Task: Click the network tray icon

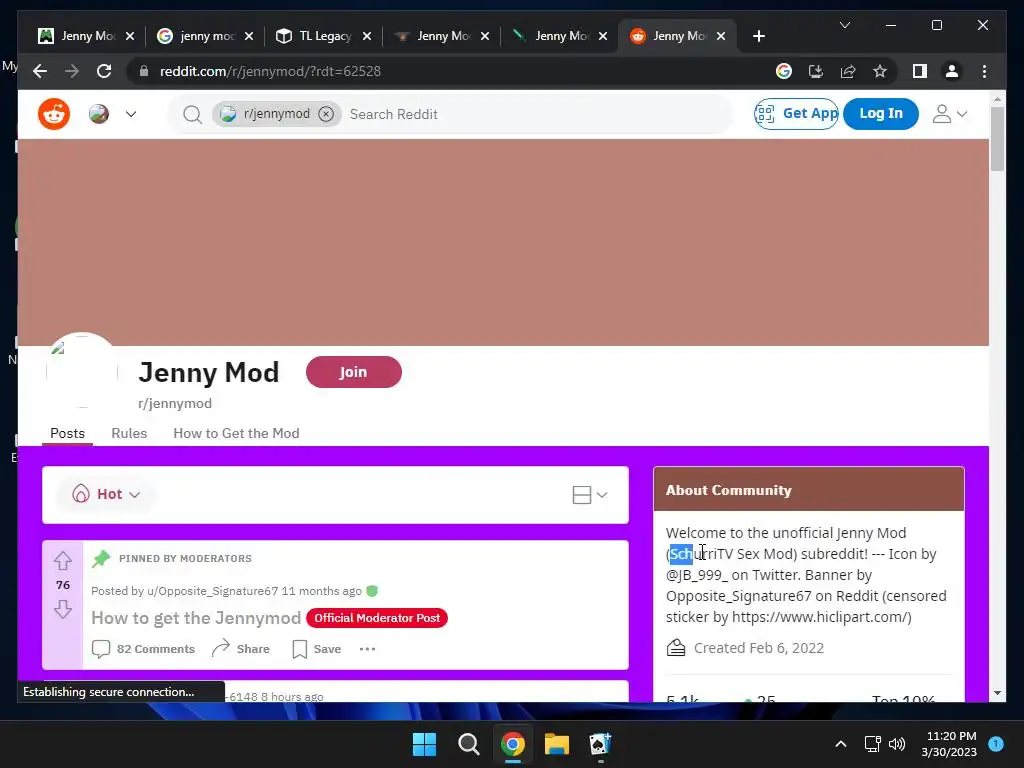Action: tap(872, 744)
